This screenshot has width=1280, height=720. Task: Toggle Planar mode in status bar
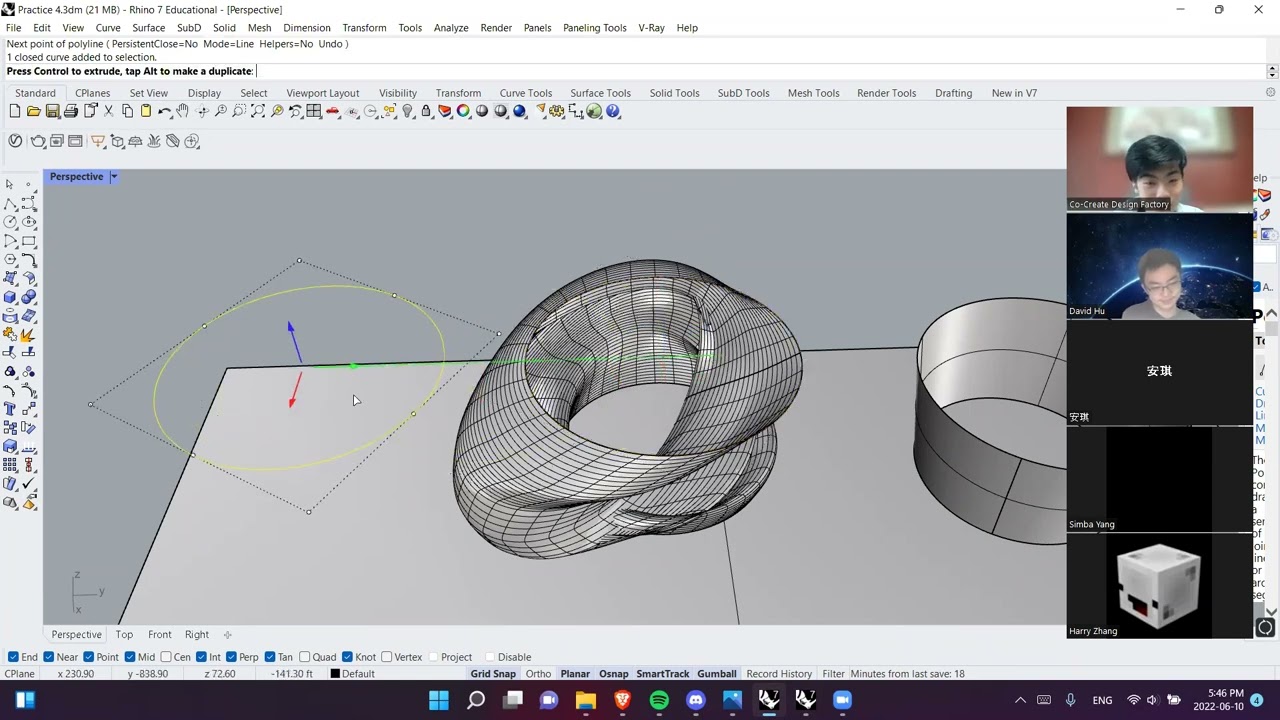tap(575, 674)
